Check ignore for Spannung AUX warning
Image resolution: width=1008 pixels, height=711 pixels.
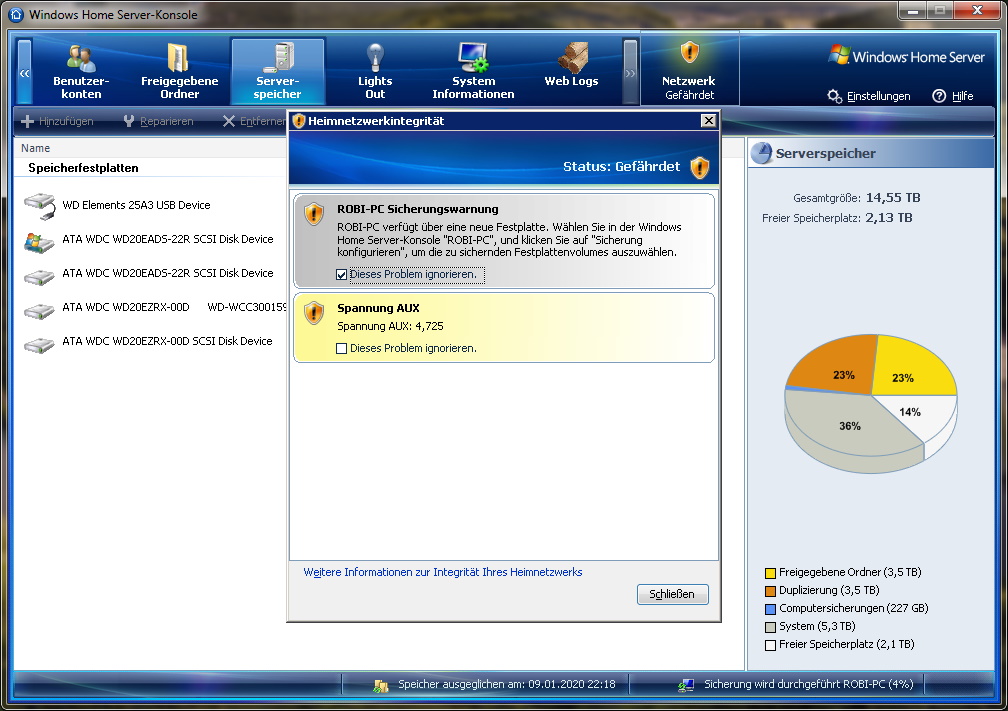tap(342, 348)
